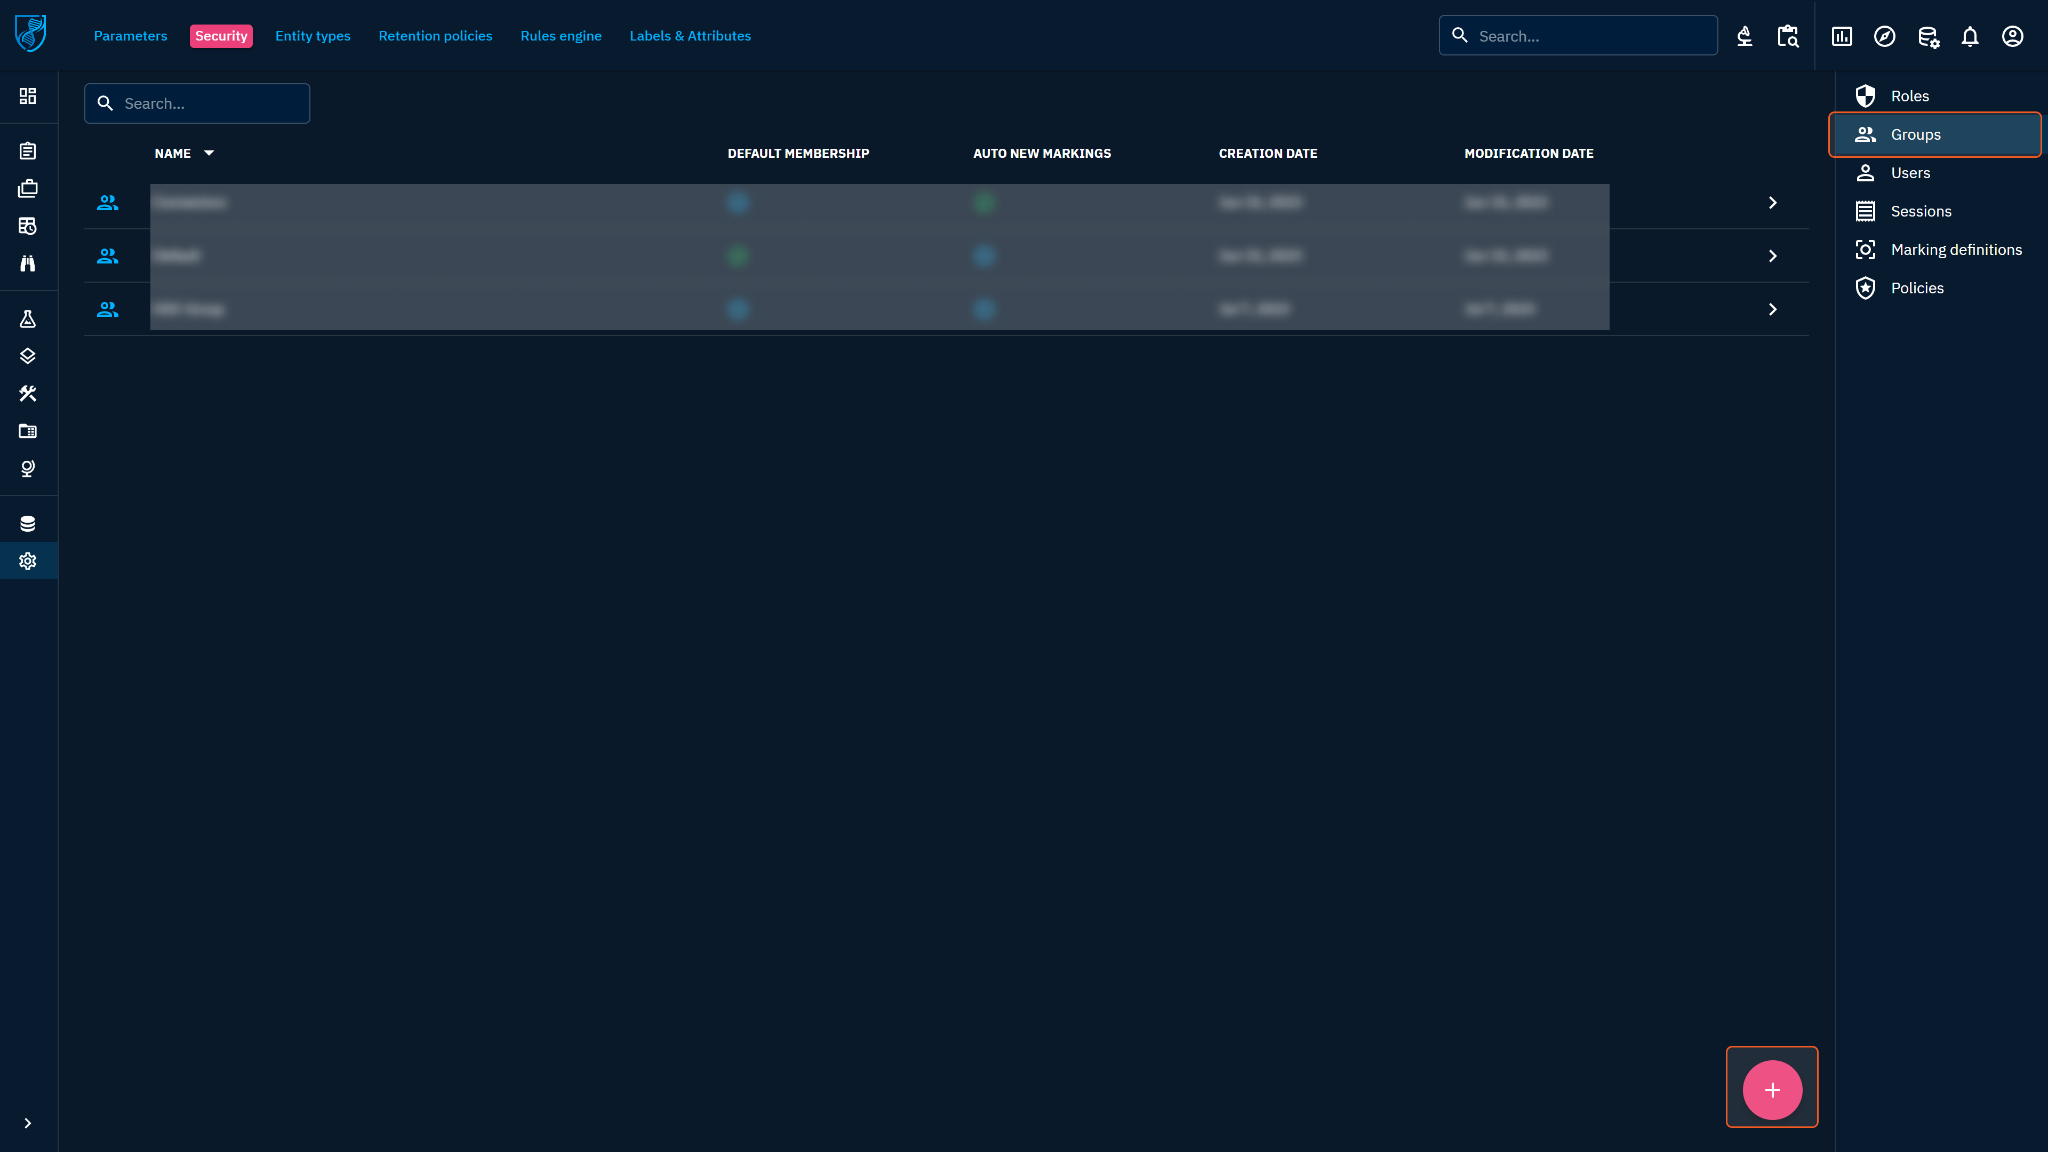Click the dashboard icon in left sidebar
This screenshot has width=2048, height=1152.
[28, 96]
